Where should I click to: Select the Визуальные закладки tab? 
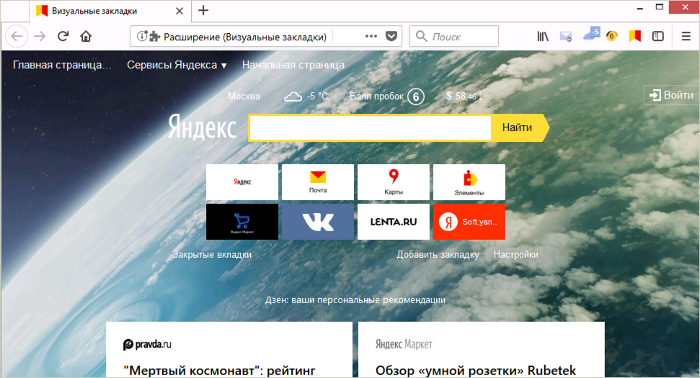point(110,11)
